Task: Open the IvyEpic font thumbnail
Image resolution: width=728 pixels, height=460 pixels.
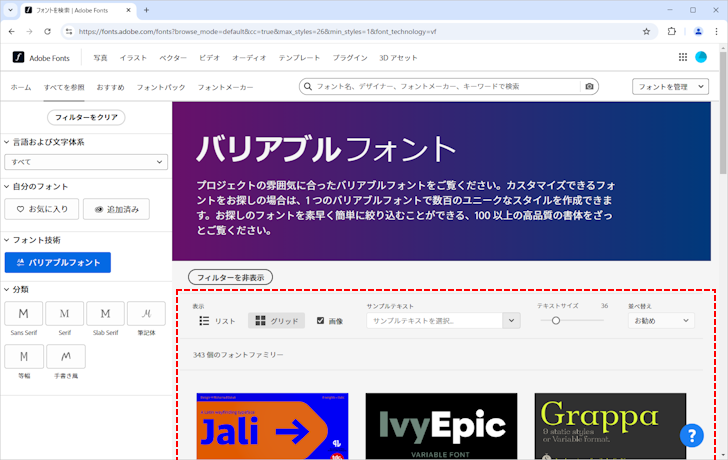Action: [x=441, y=426]
